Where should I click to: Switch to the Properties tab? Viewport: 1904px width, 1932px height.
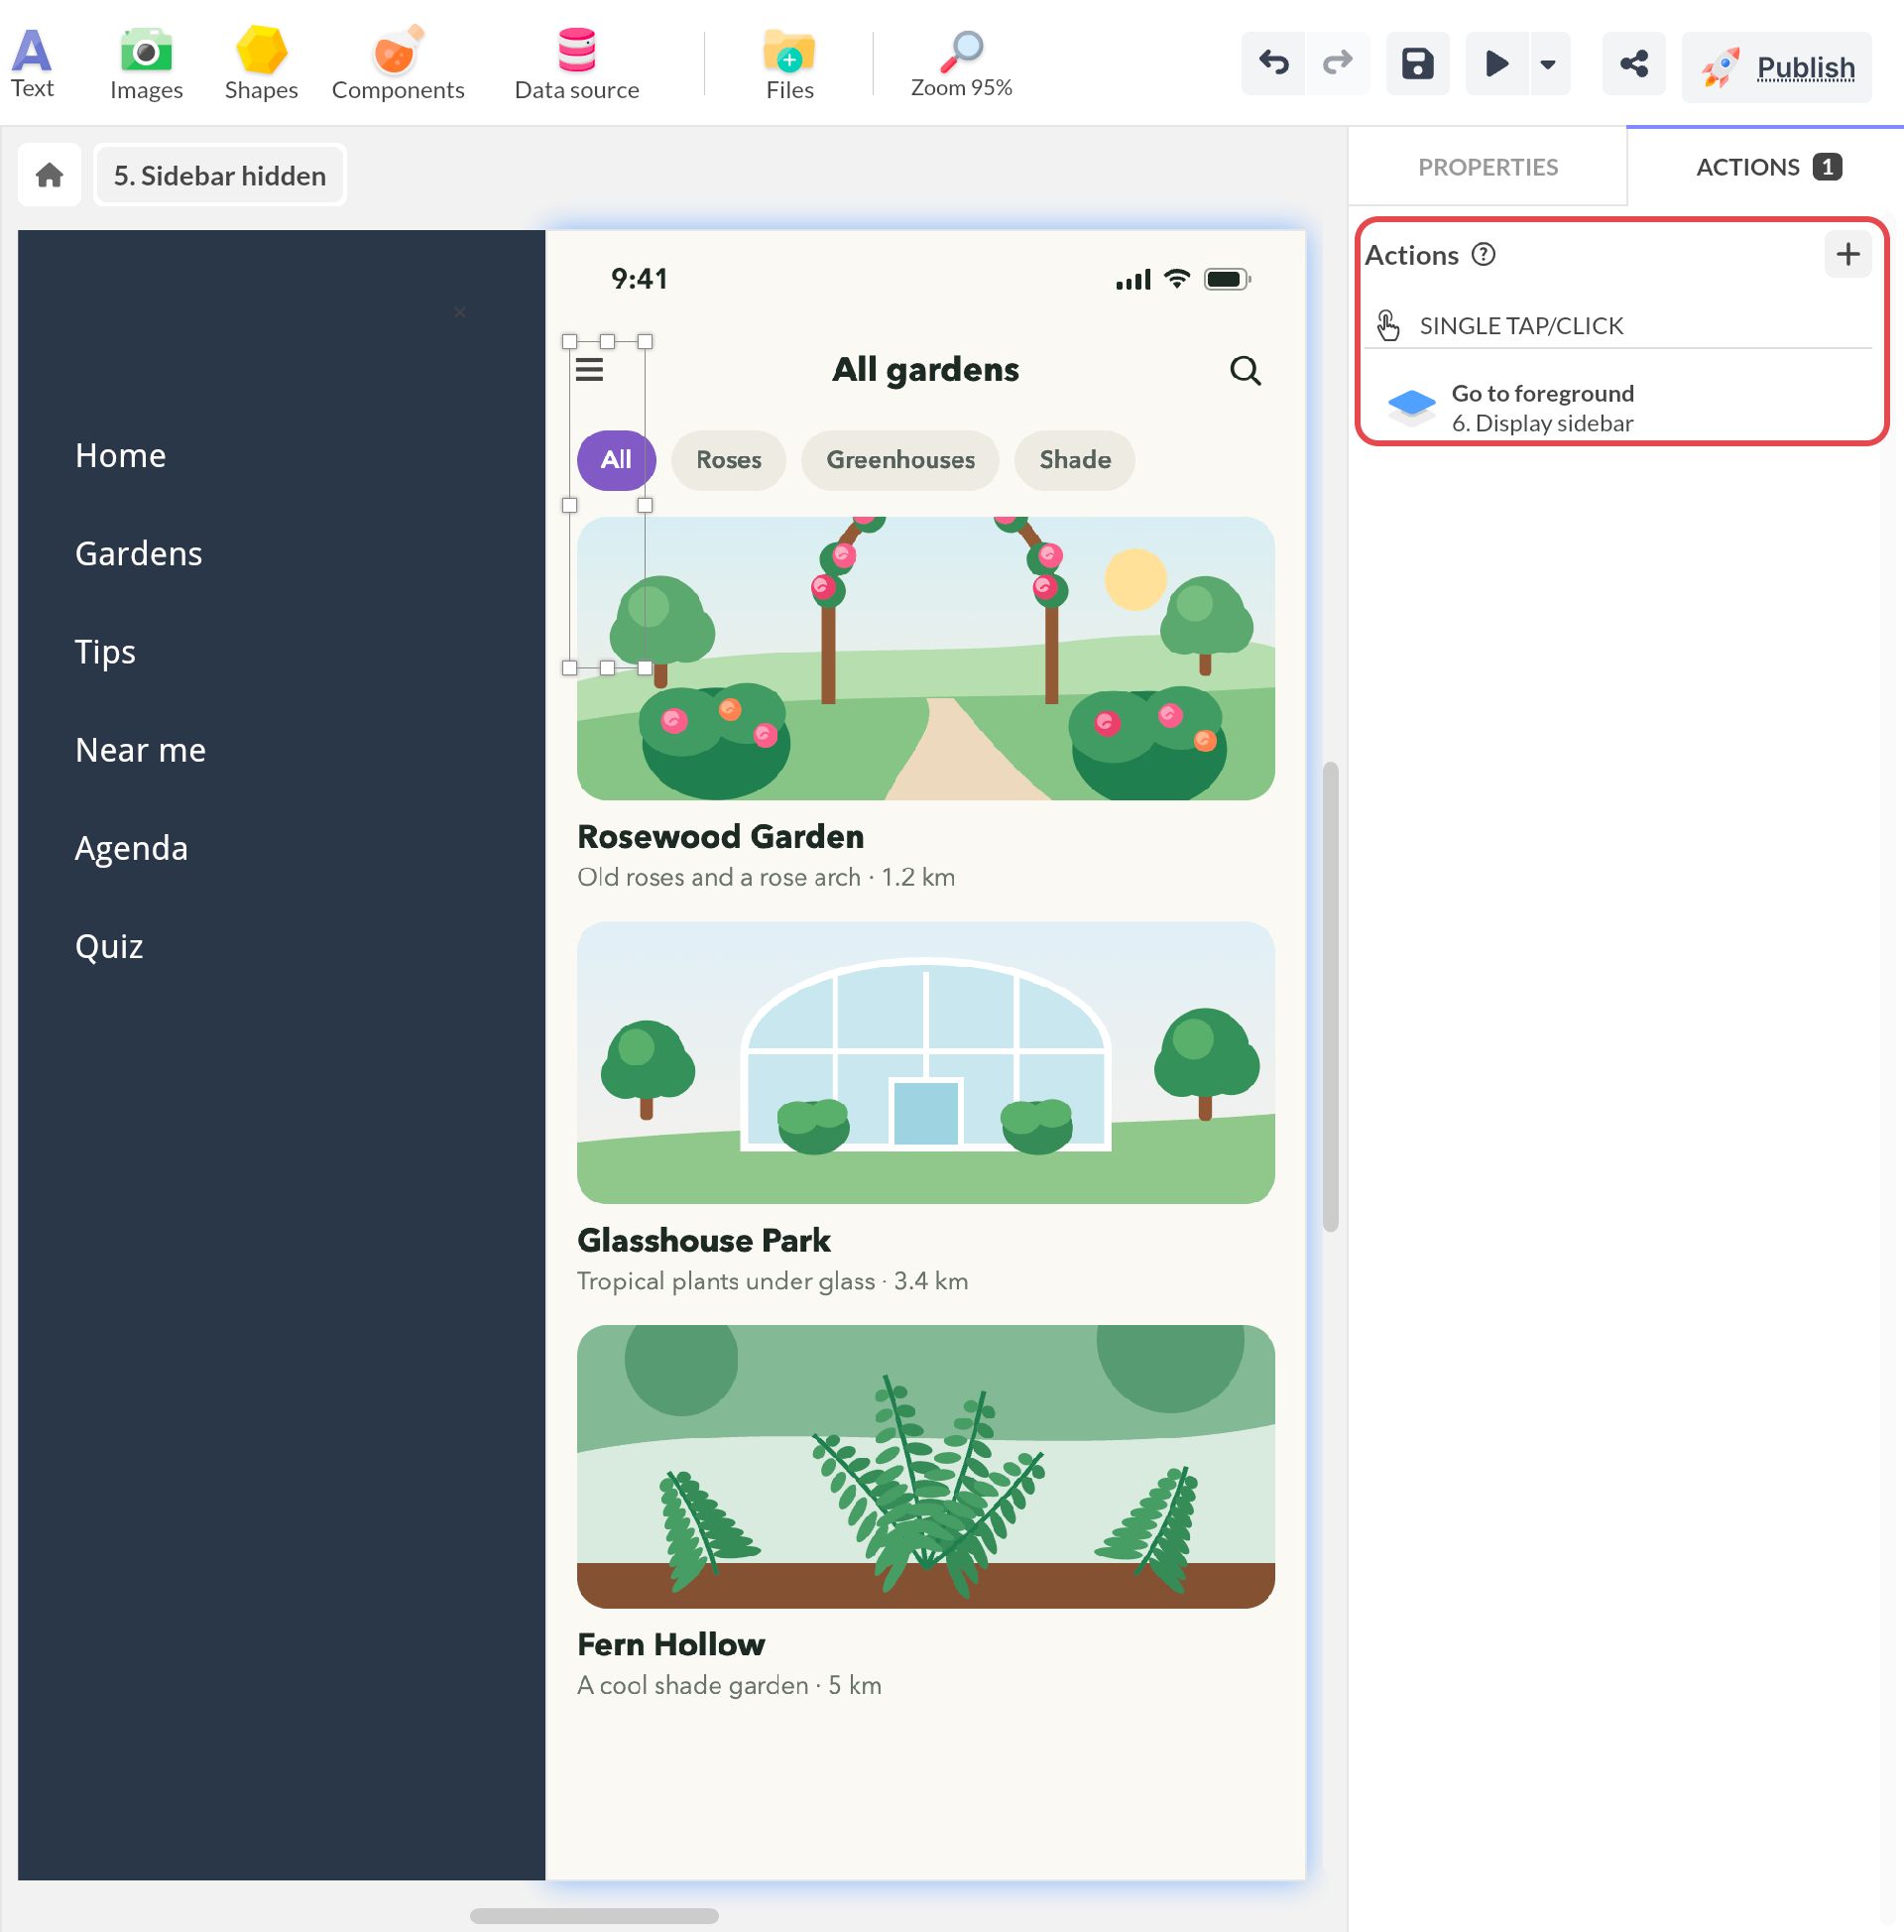[1487, 167]
